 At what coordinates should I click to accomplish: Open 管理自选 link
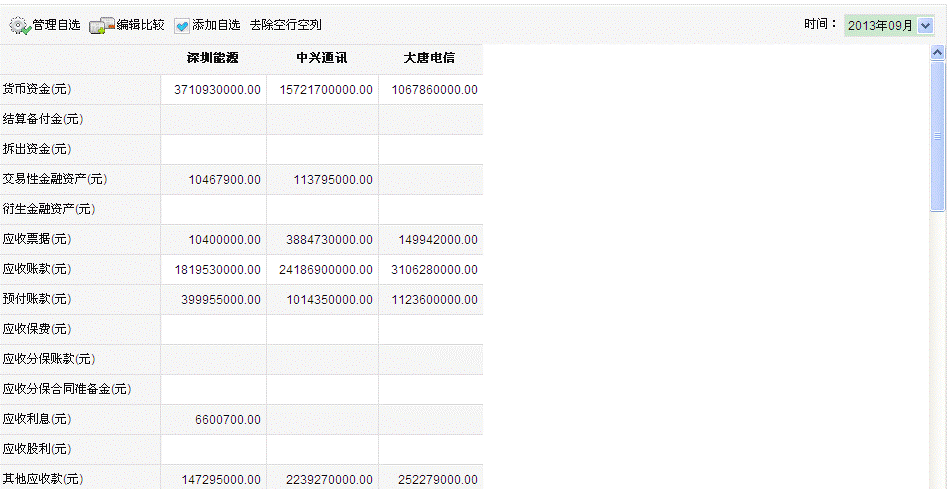56,25
